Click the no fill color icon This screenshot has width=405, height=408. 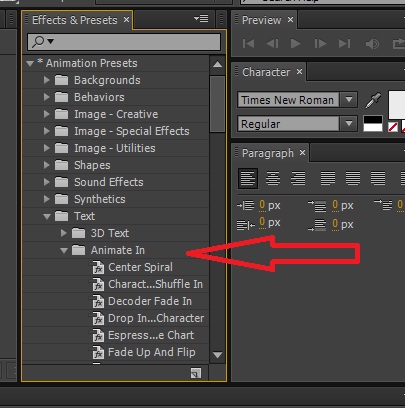(x=393, y=127)
